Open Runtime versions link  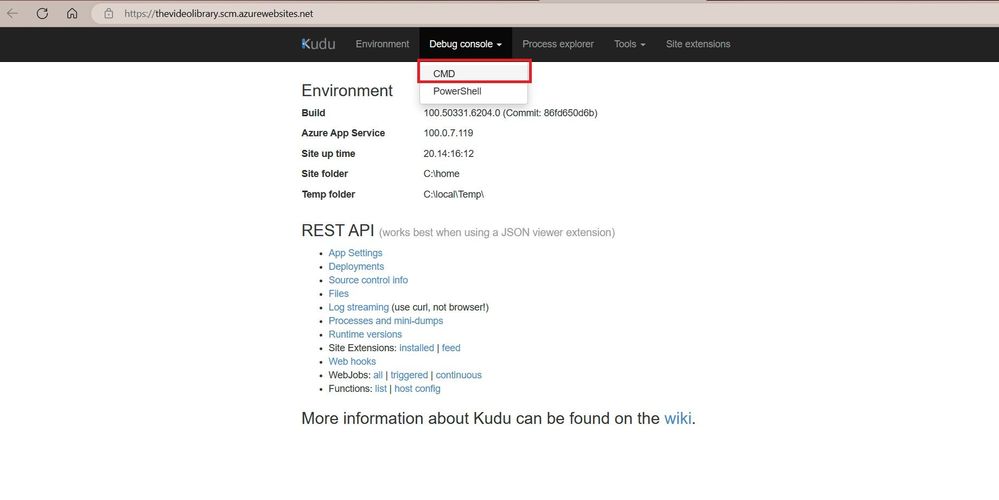[x=365, y=334]
